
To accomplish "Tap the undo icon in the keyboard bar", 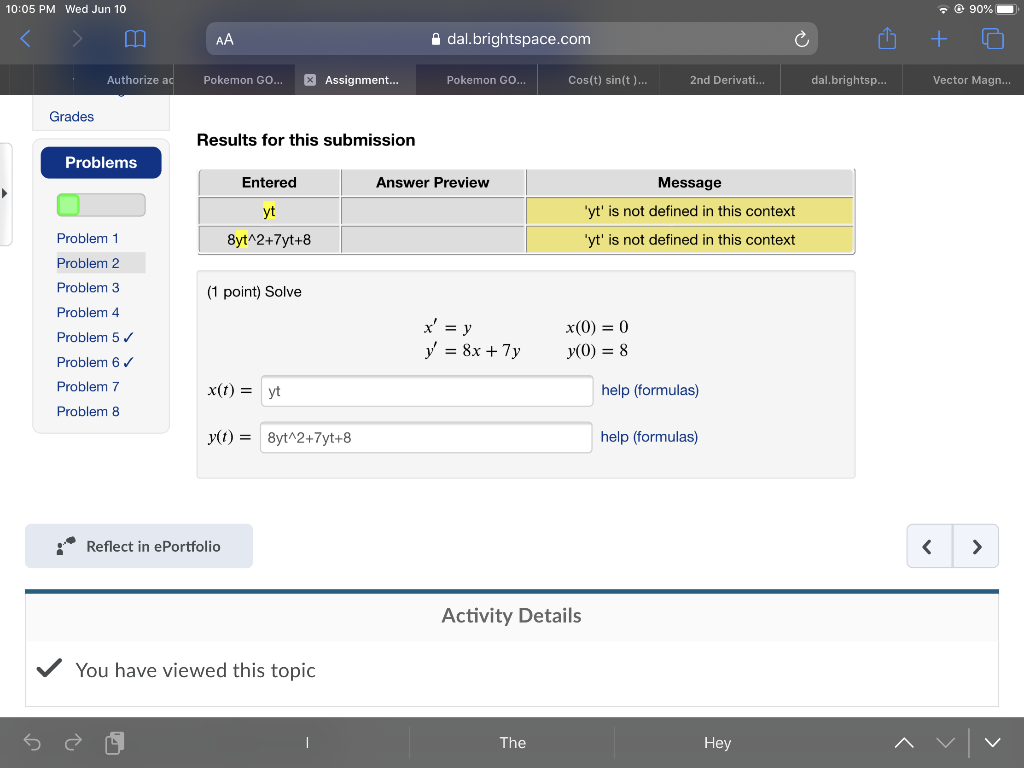I will pyautogui.click(x=31, y=743).
